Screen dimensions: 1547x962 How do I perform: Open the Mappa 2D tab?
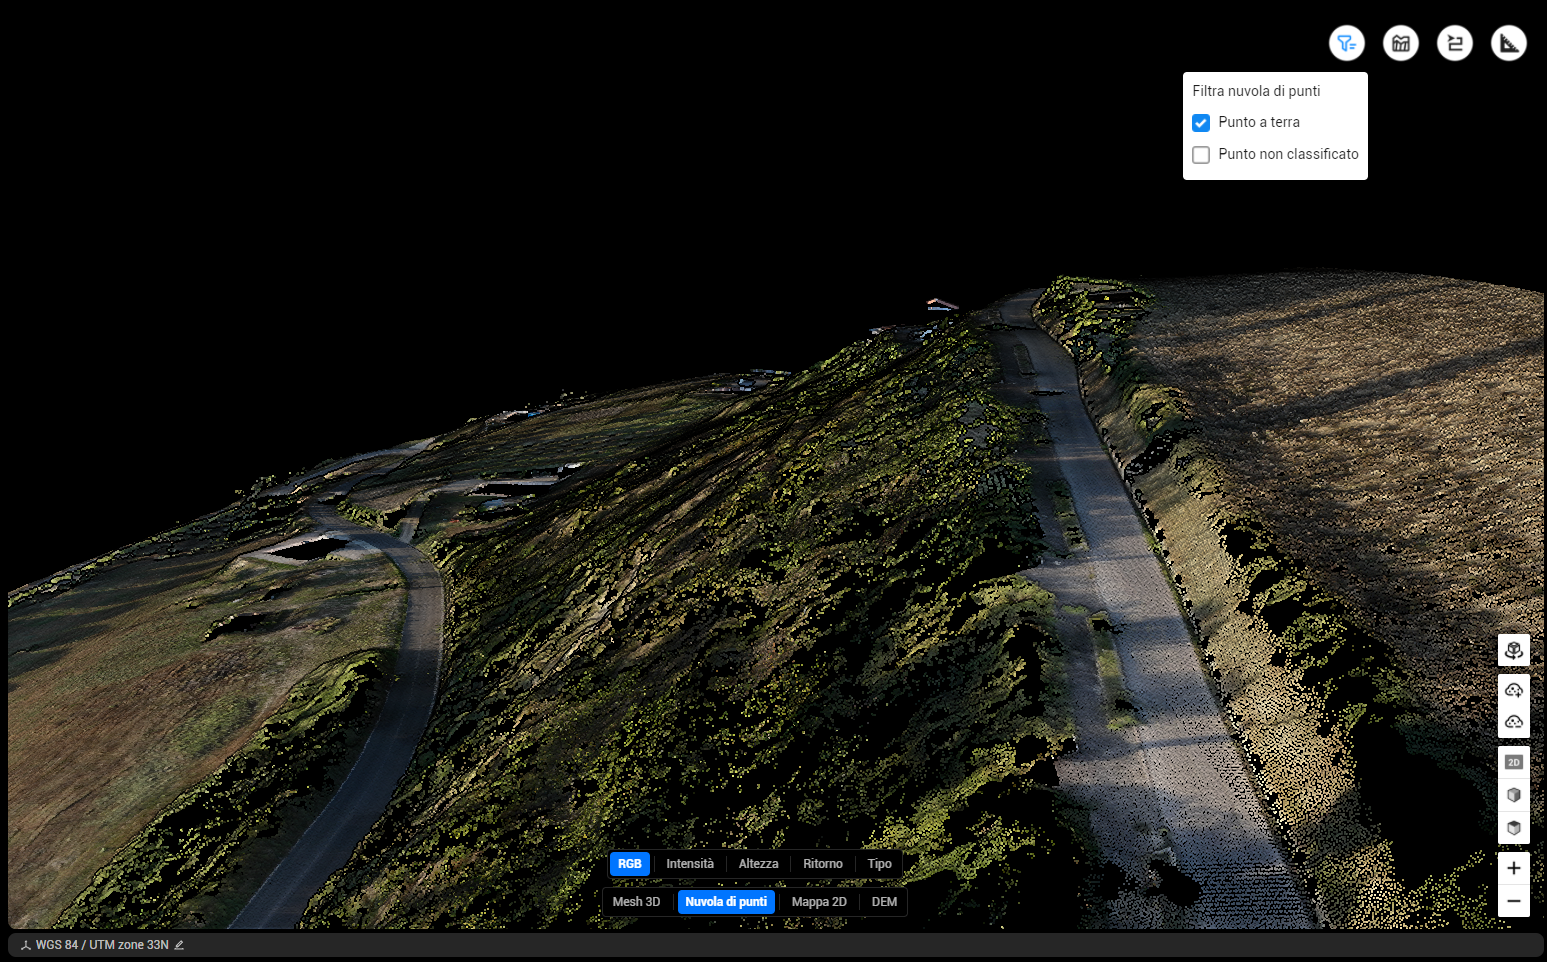[x=818, y=902]
